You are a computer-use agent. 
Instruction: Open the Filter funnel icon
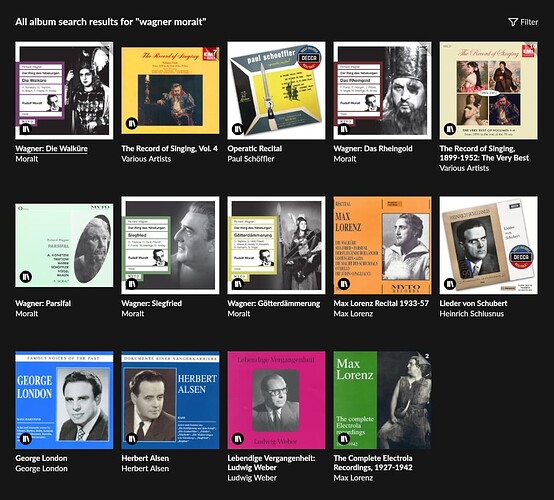(513, 22)
